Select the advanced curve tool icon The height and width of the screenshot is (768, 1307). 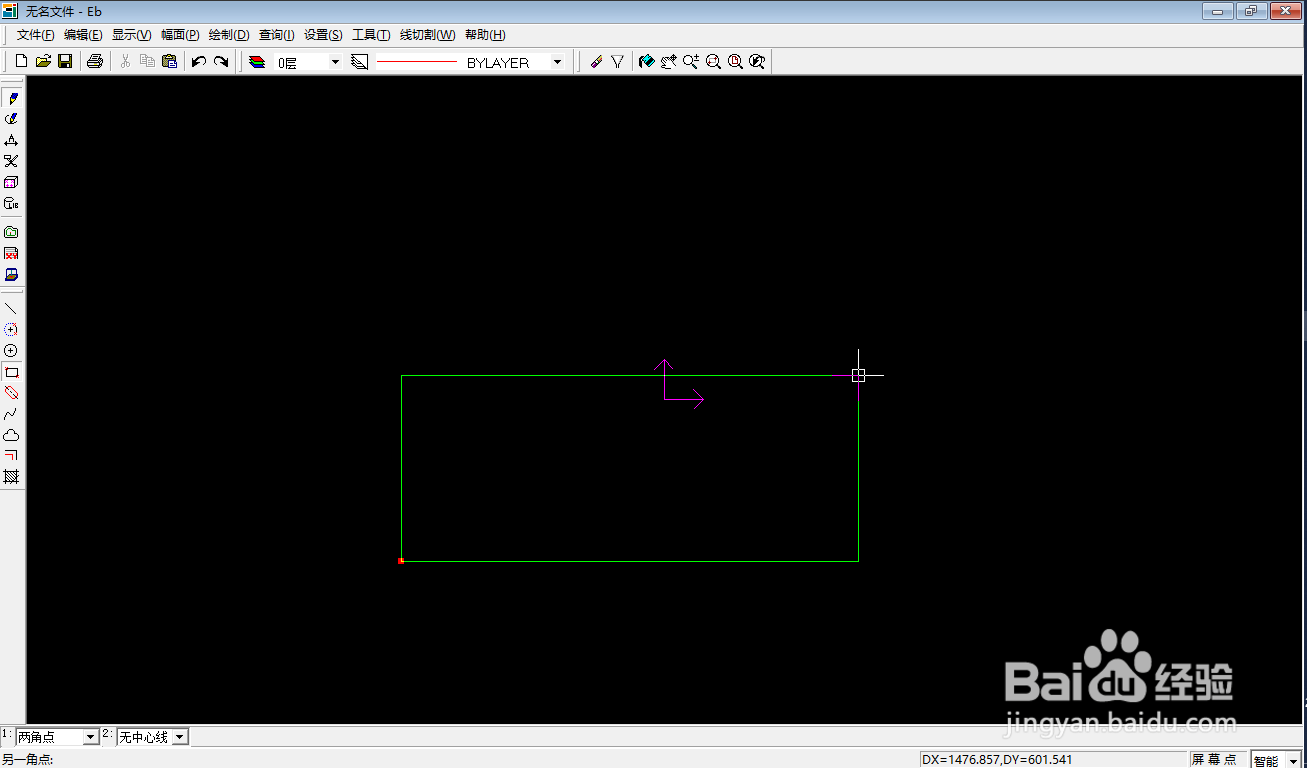click(12, 119)
